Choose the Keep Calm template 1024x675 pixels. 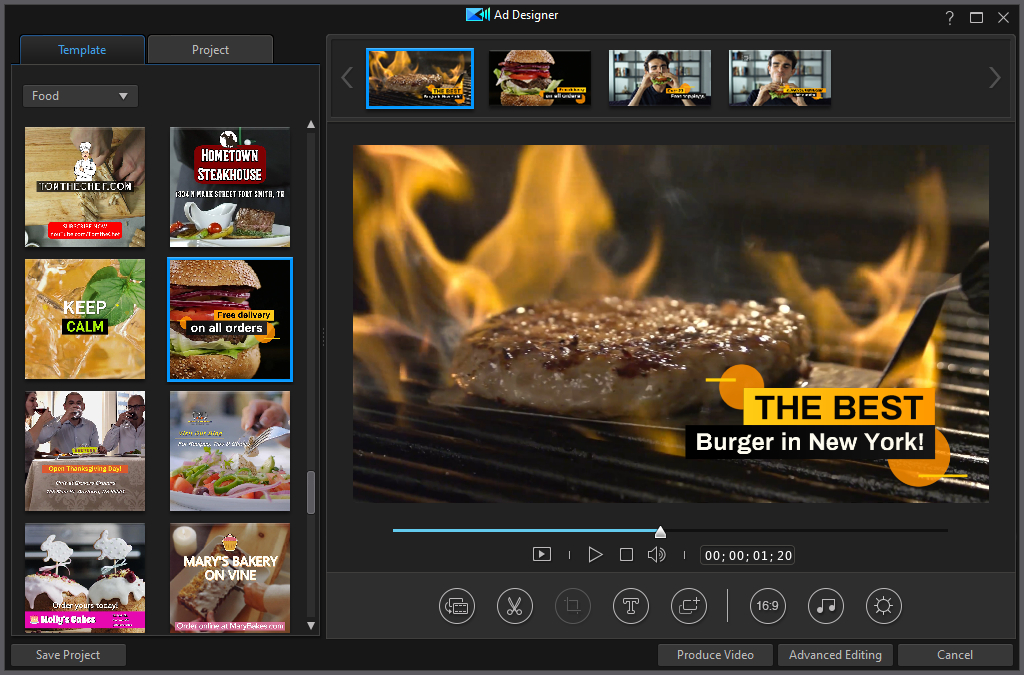85,319
